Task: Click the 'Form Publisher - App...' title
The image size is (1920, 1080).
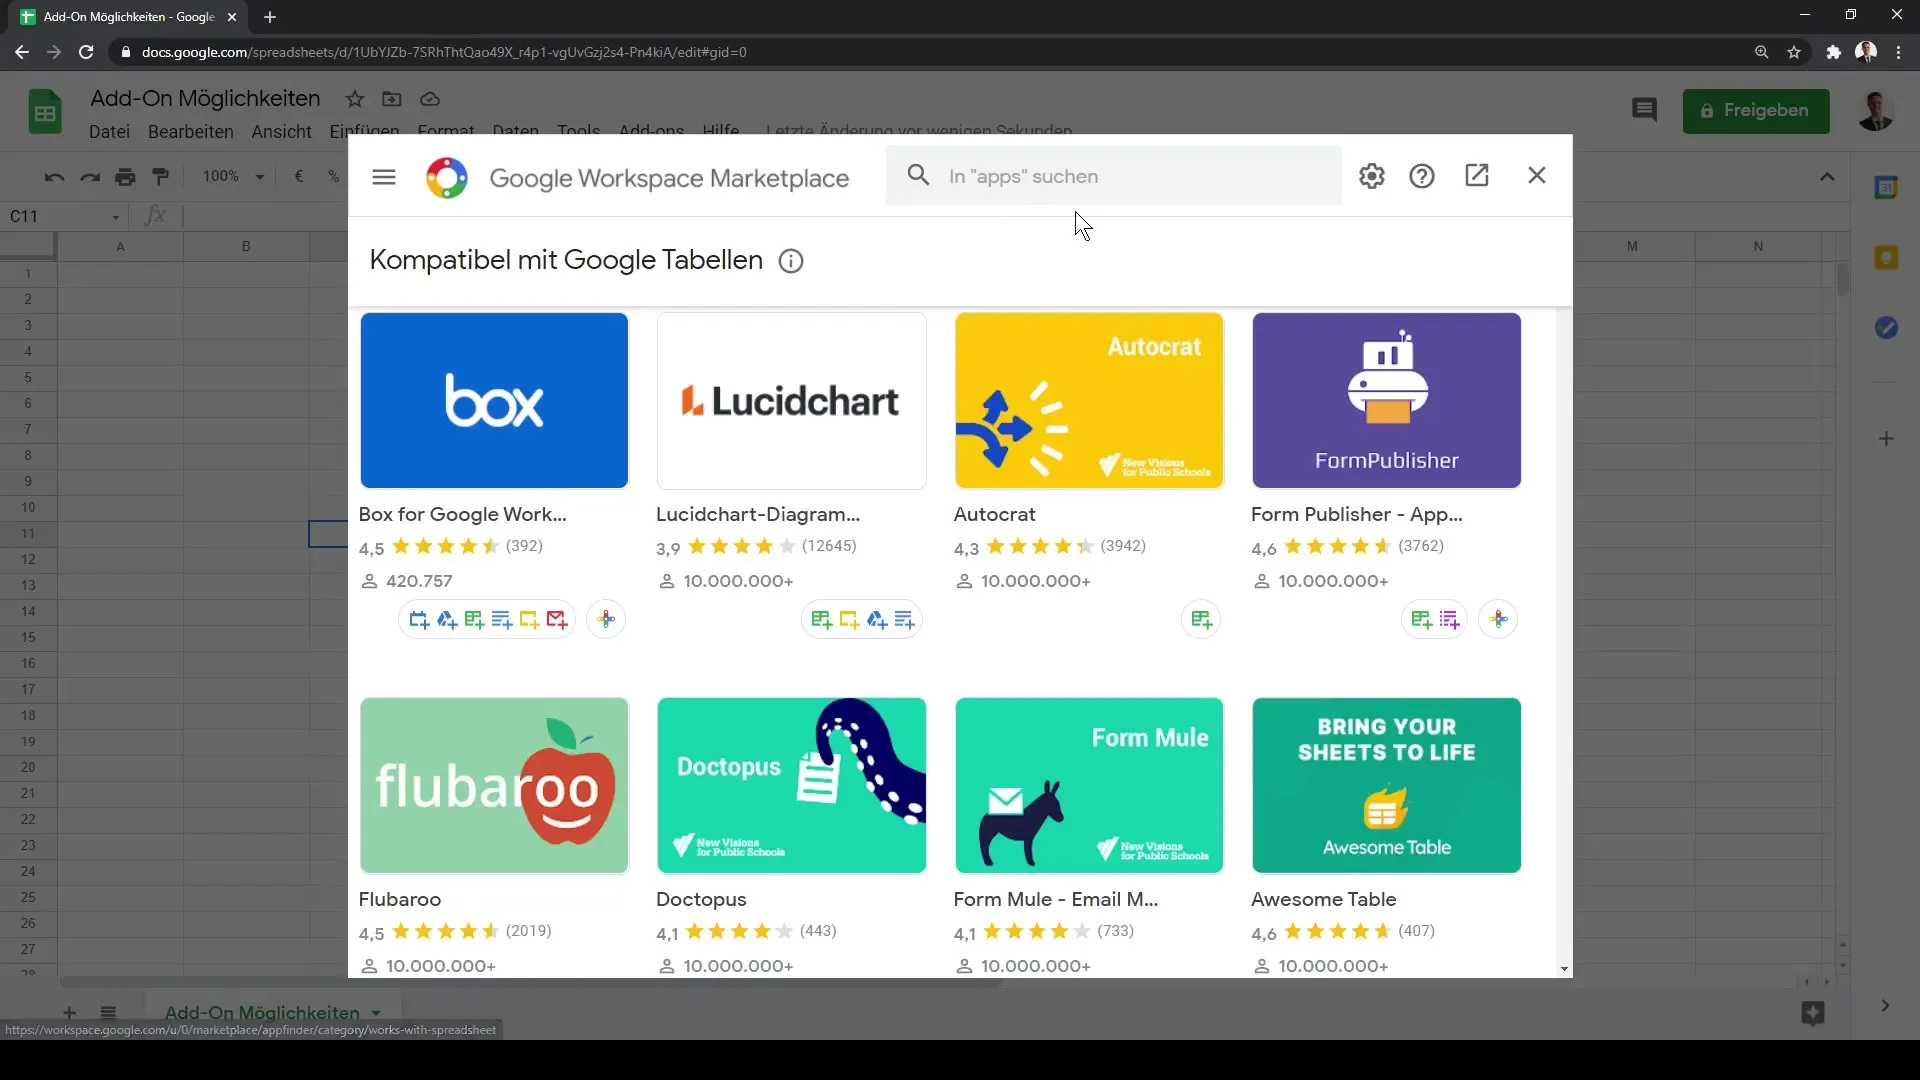Action: [1357, 514]
